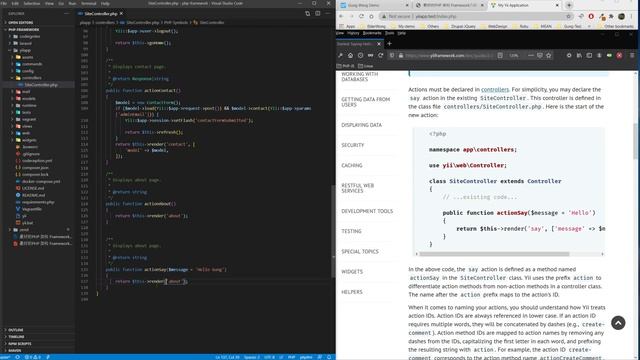Switch to the first Chrome tab (Demo)
640x360 pixels.
pos(375,5)
